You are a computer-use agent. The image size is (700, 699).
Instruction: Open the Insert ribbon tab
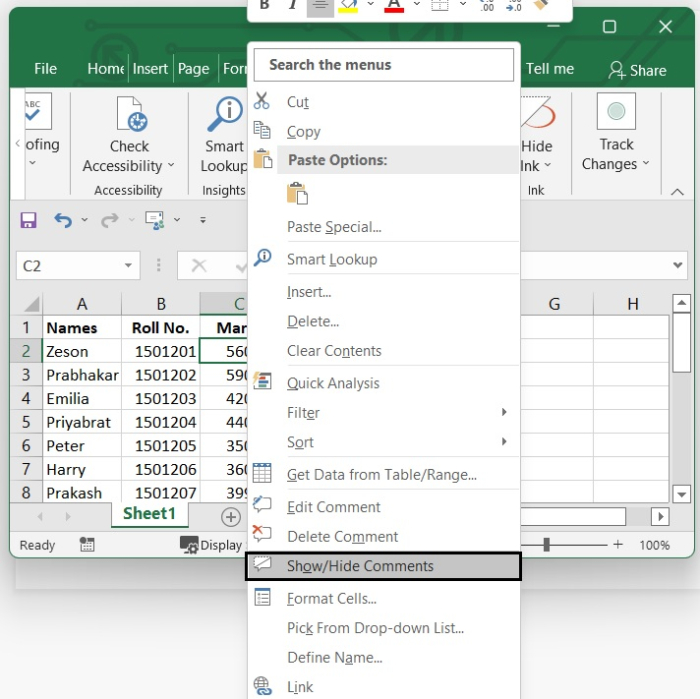click(x=150, y=69)
